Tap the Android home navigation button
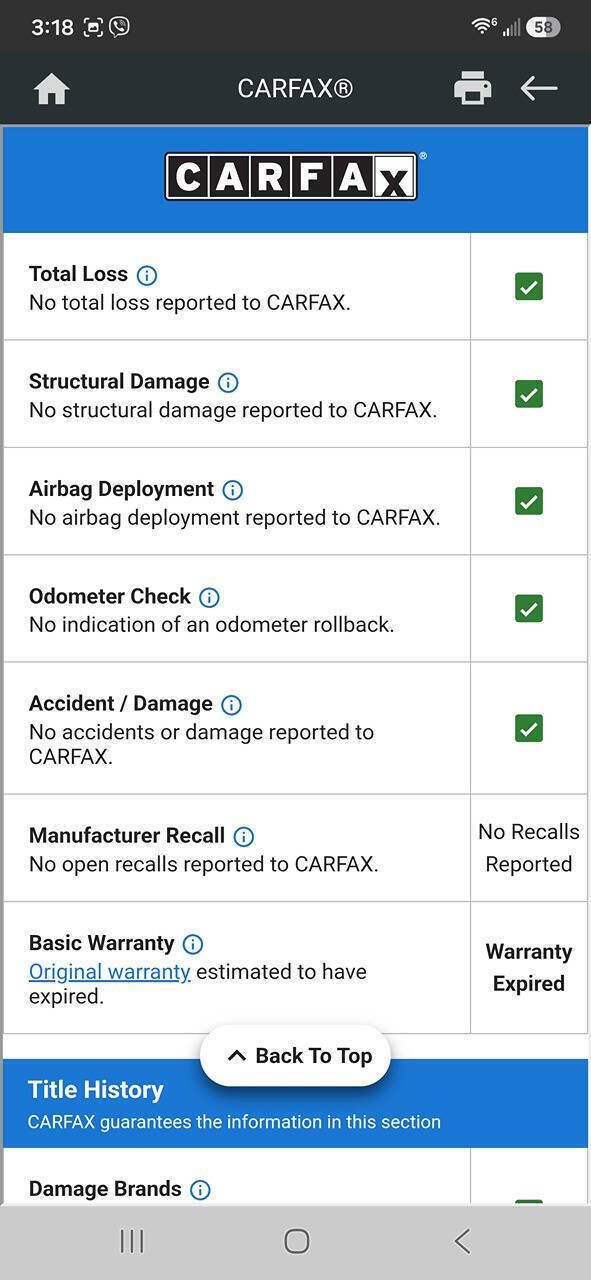Image resolution: width=591 pixels, height=1280 pixels. coord(296,1241)
